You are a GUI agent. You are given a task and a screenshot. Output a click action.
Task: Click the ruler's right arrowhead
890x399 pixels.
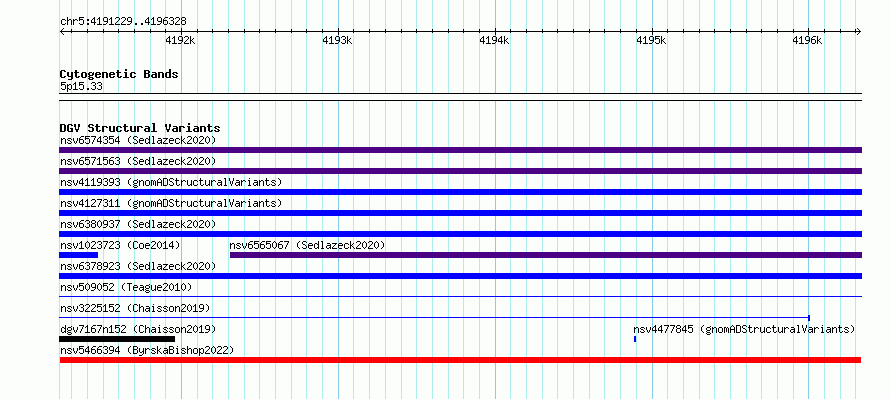point(859,31)
